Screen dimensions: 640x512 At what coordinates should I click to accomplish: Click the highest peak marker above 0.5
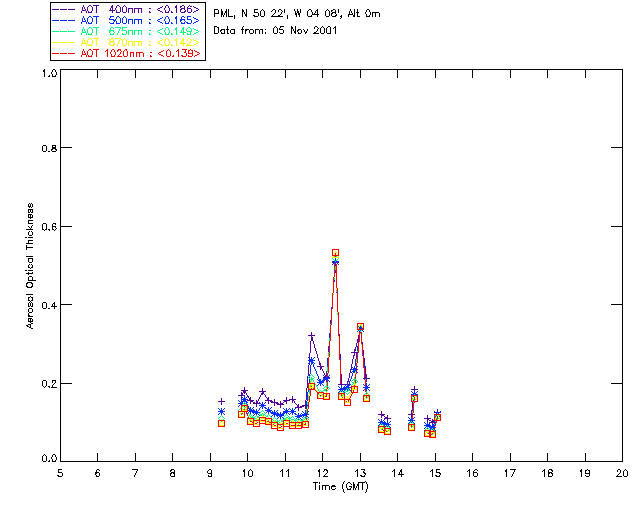[x=336, y=253]
